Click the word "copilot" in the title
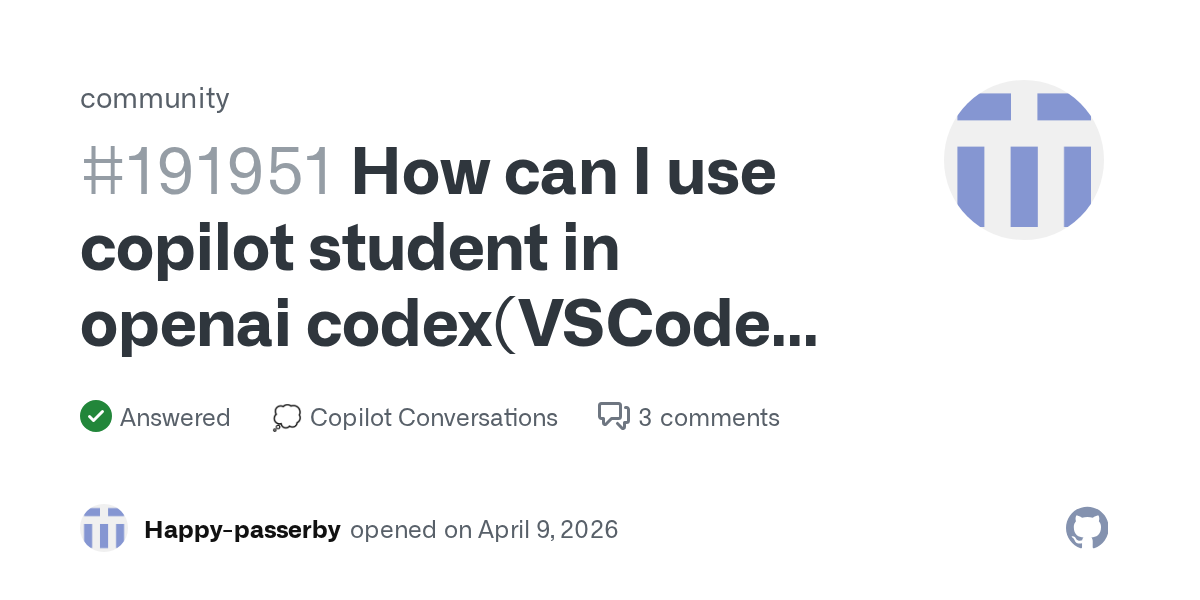This screenshot has width=1200, height=600. 186,250
